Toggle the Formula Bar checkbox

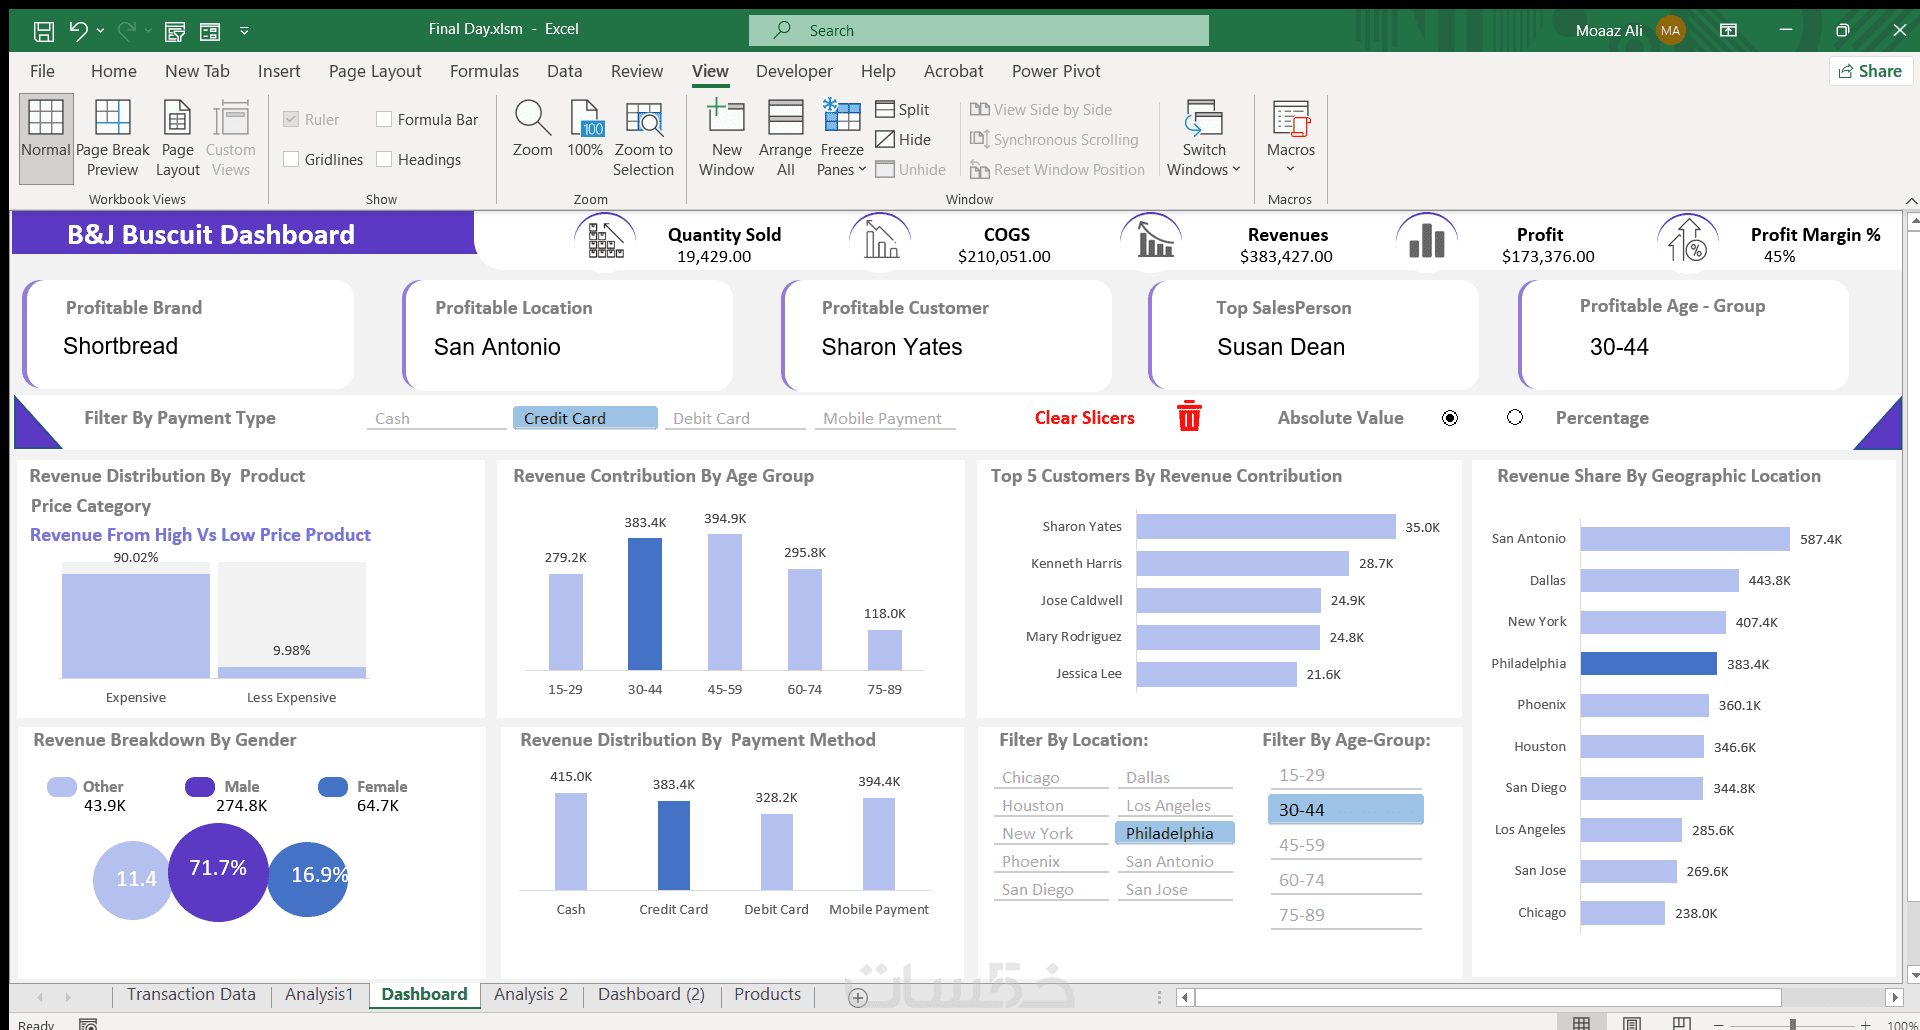pos(384,119)
